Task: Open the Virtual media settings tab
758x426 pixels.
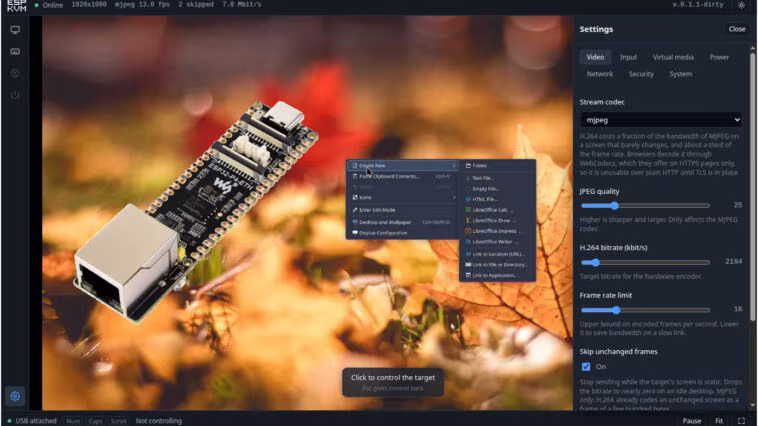Action: [673, 57]
